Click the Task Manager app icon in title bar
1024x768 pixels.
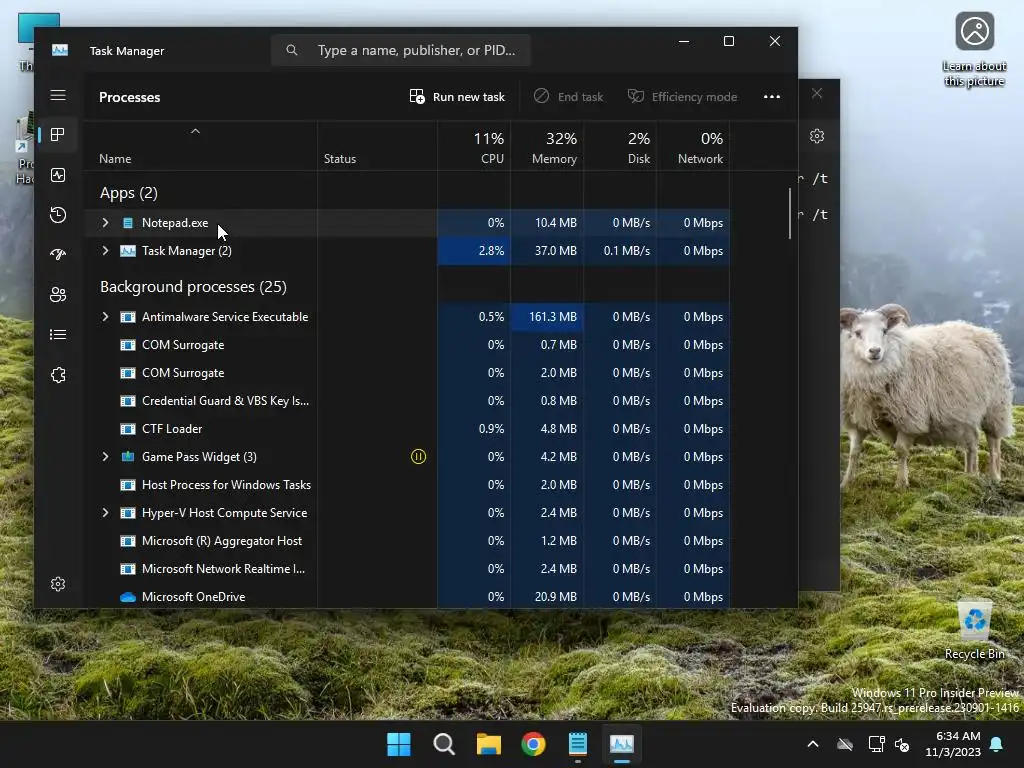59,50
